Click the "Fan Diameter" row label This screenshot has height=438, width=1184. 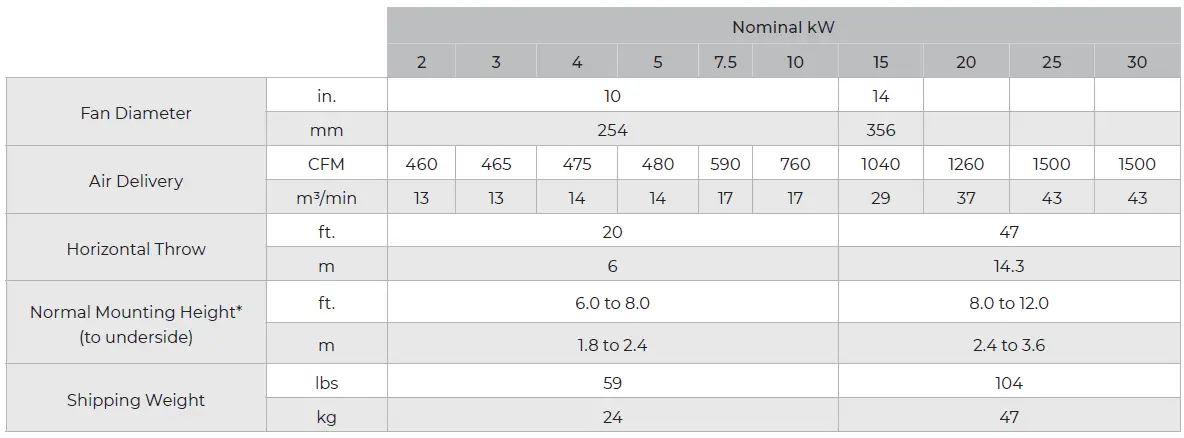[x=136, y=113]
